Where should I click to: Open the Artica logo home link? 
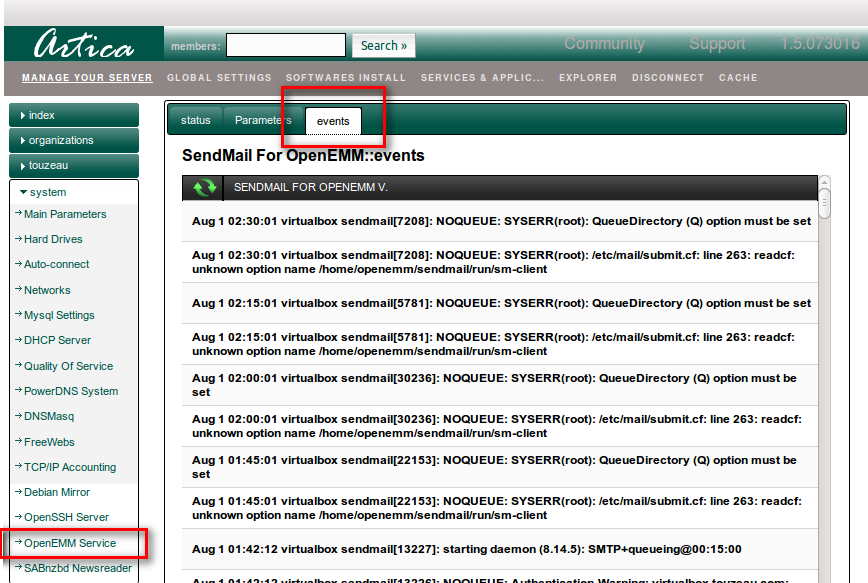(x=84, y=44)
